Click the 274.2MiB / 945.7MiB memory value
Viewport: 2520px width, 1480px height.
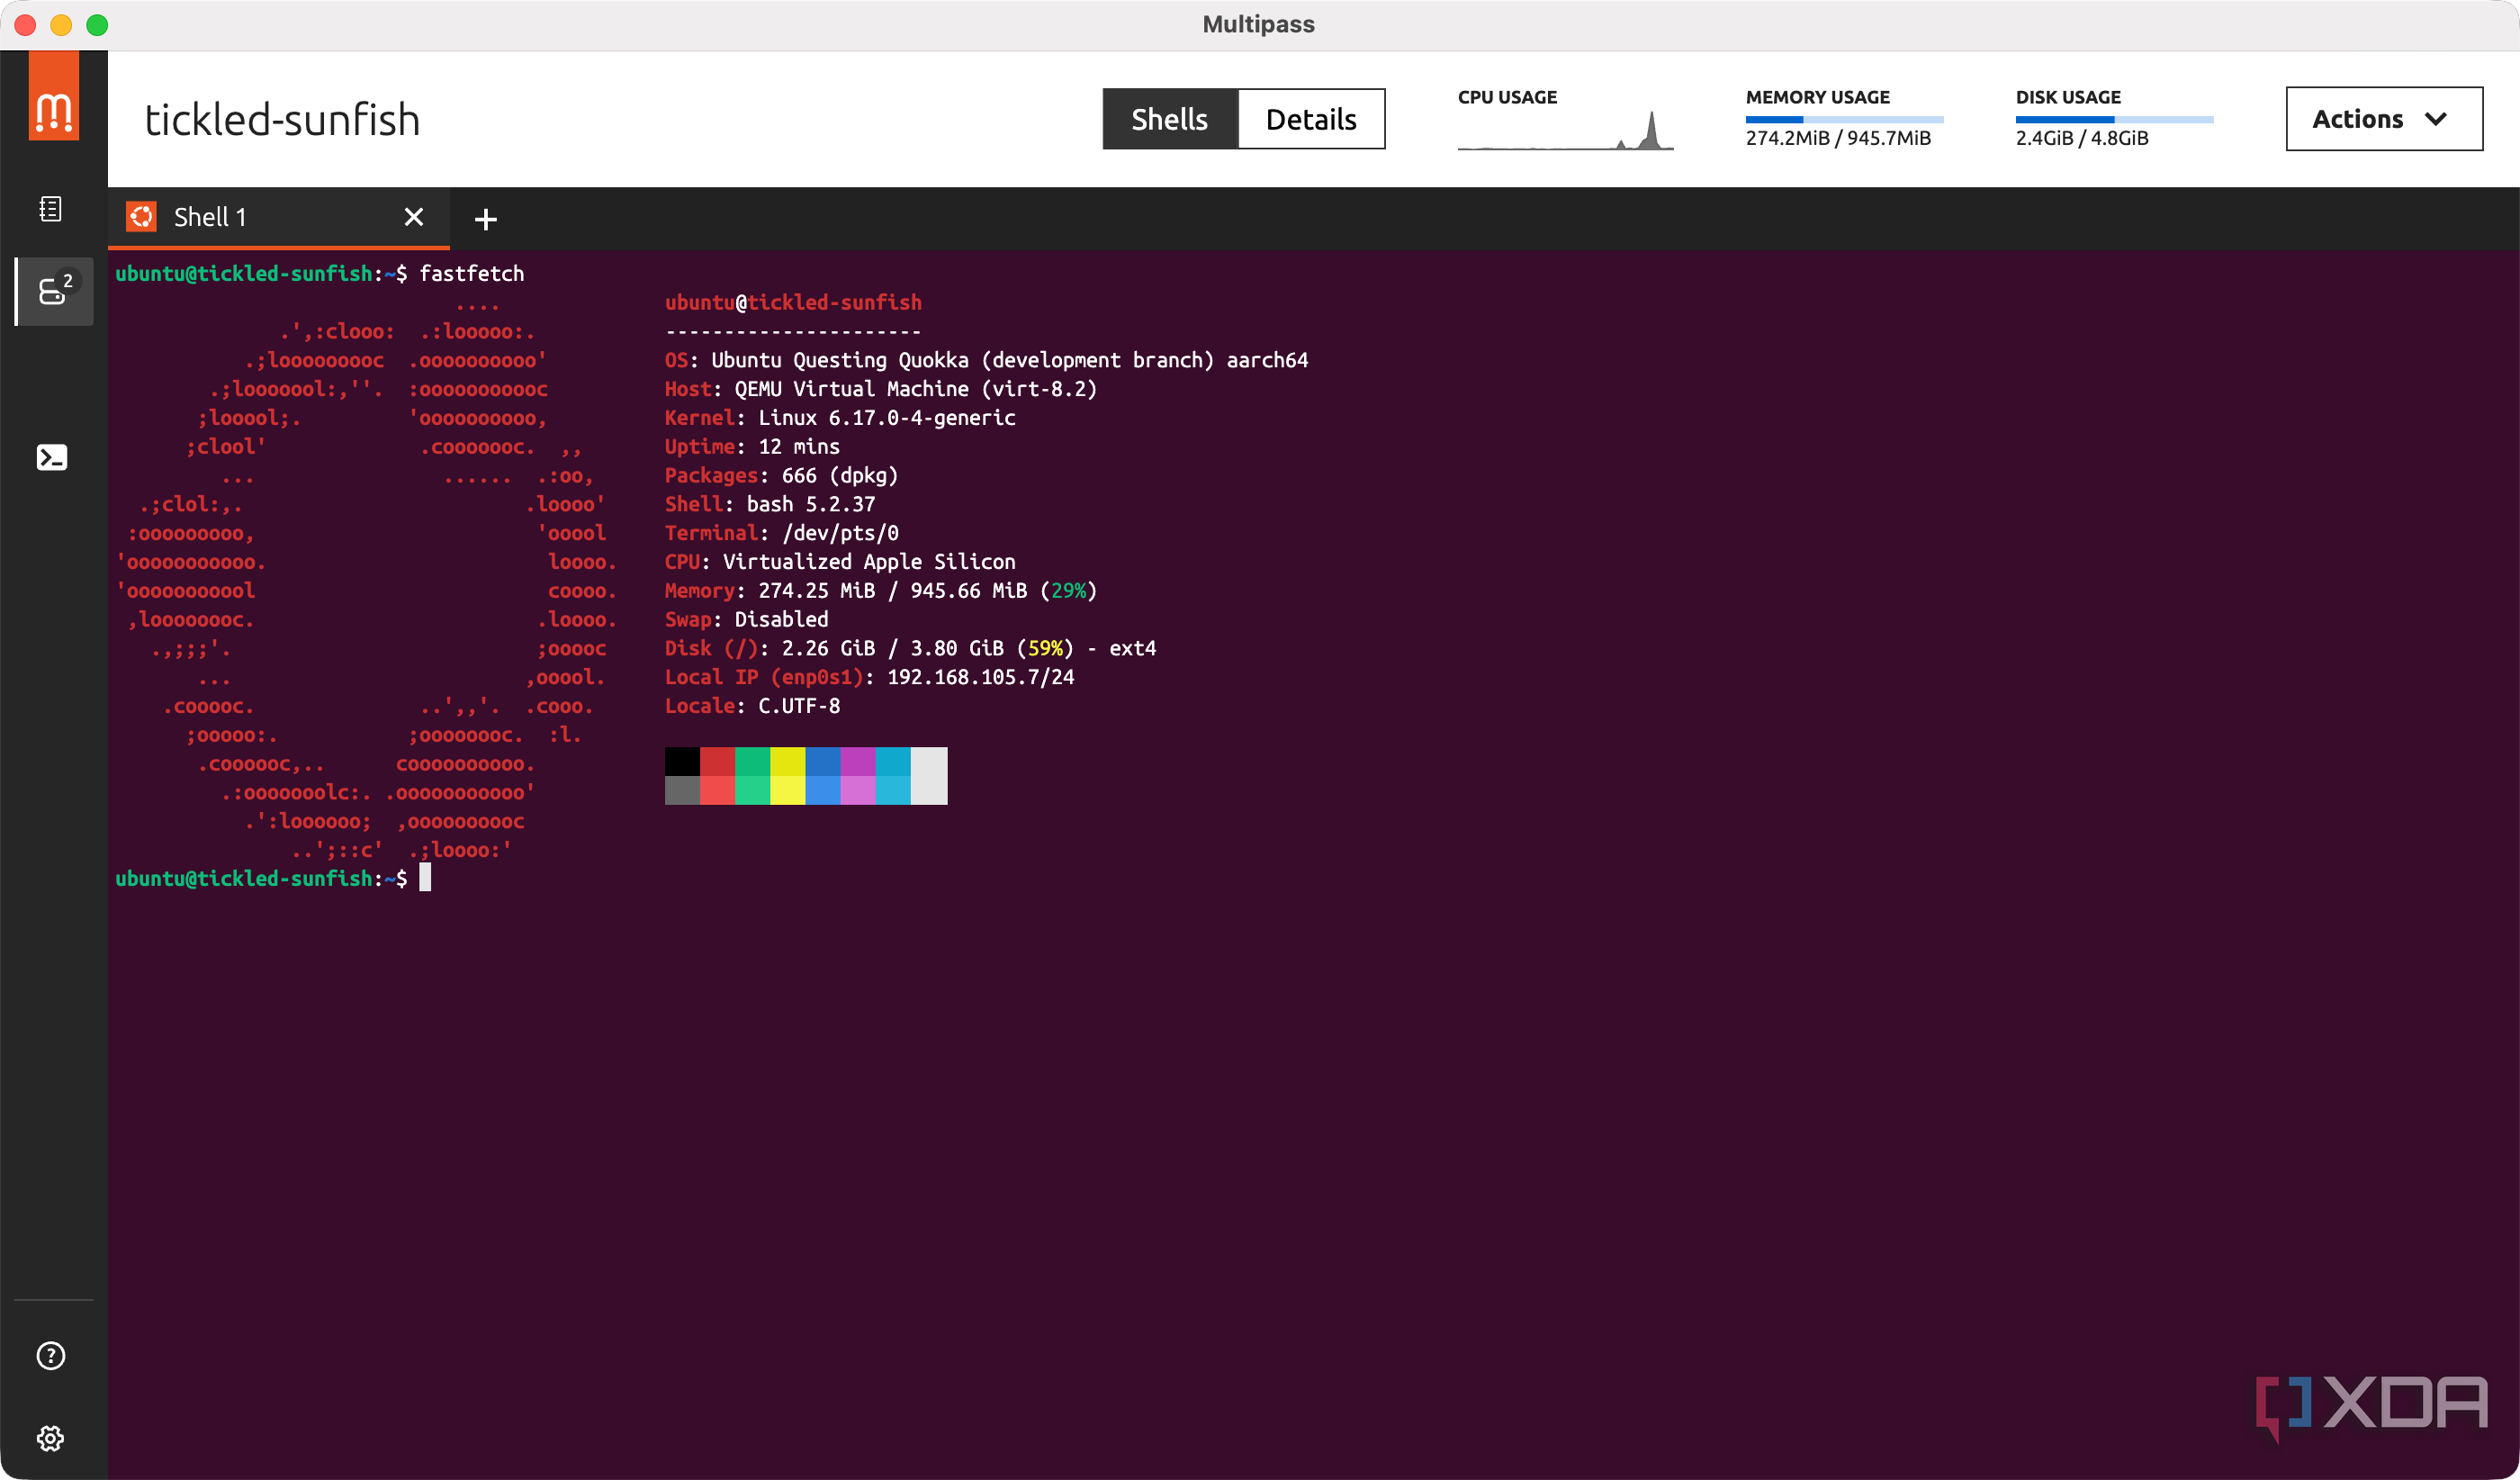(x=1838, y=138)
